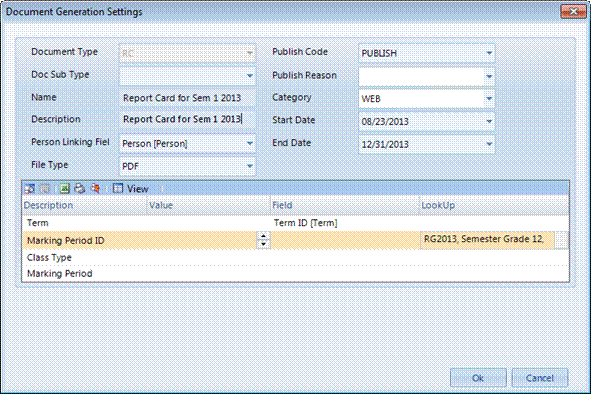Expand the Doc Sub Type dropdown

[250, 76]
